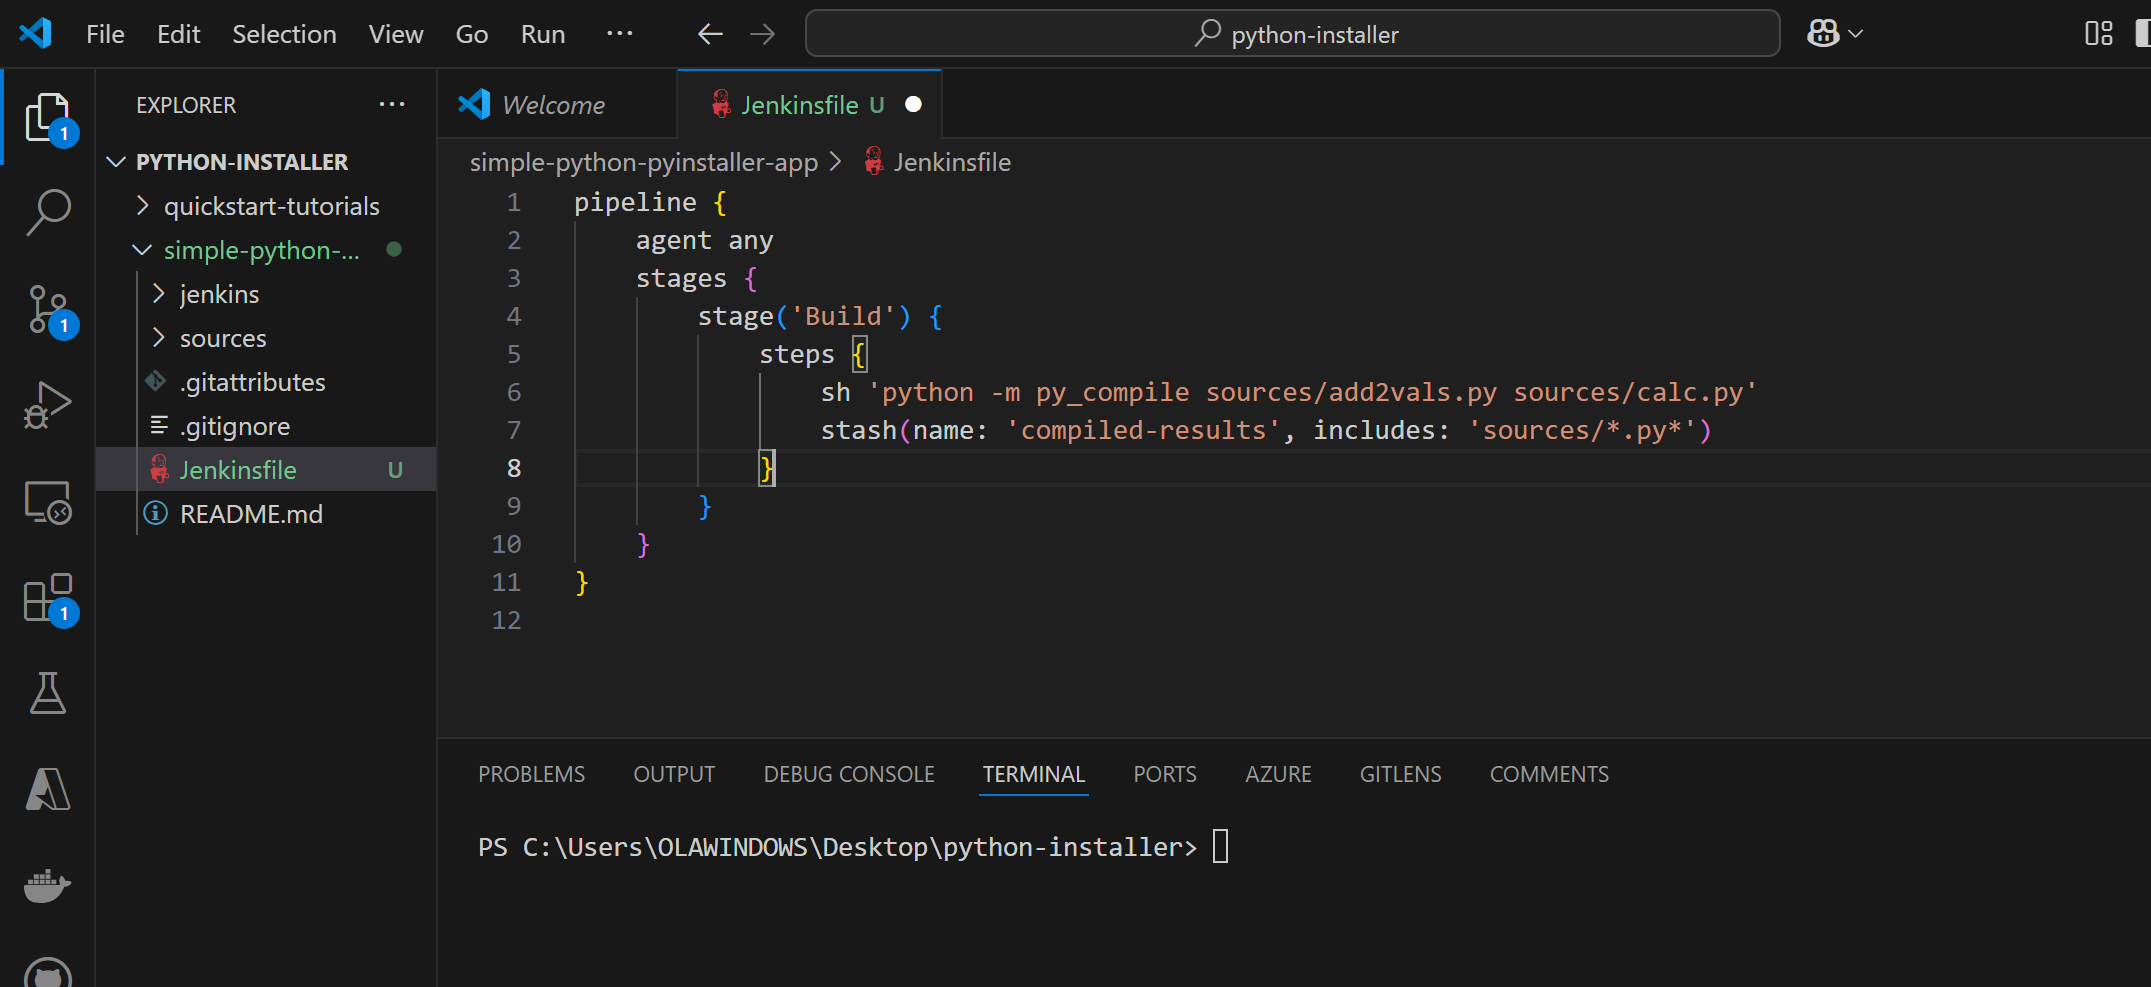Image resolution: width=2151 pixels, height=987 pixels.
Task: Click the EXPLORER panel title
Action: point(186,105)
